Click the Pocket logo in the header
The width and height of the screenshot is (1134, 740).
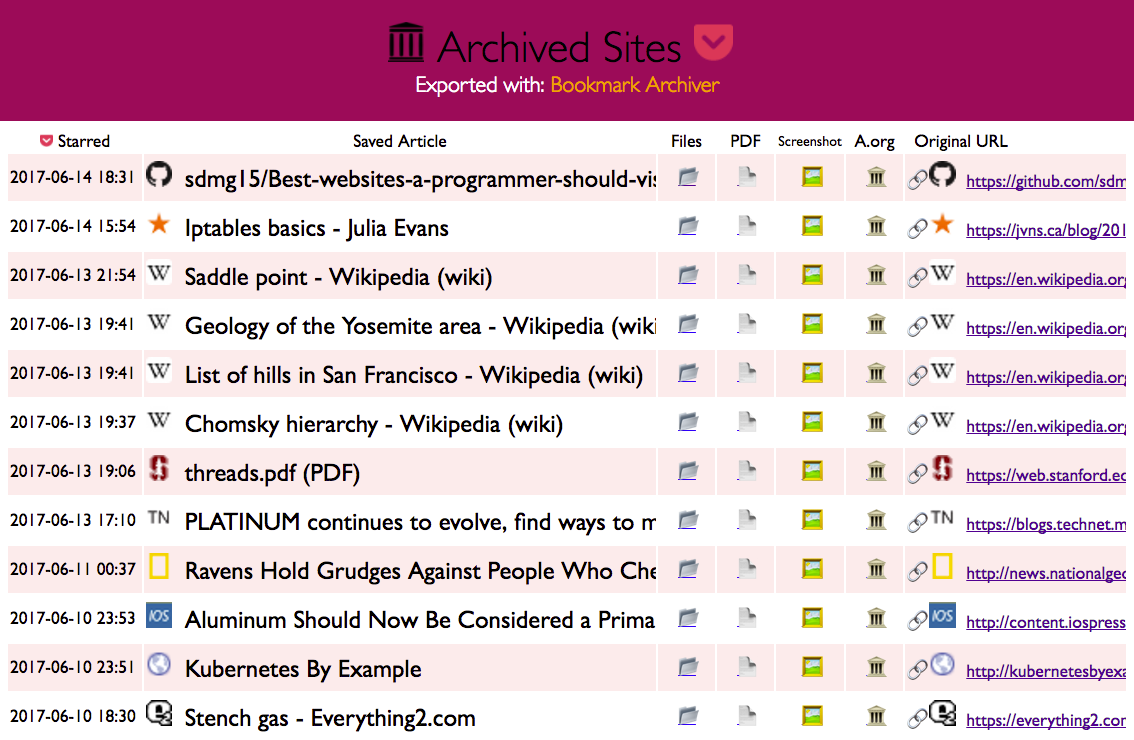(x=713, y=43)
